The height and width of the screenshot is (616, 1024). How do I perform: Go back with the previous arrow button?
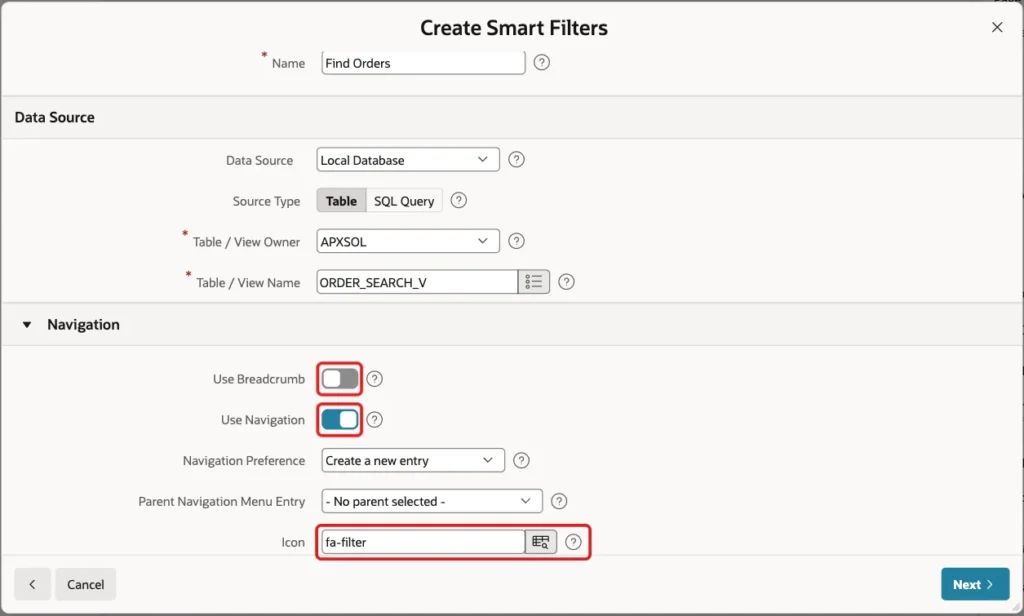tap(32, 584)
